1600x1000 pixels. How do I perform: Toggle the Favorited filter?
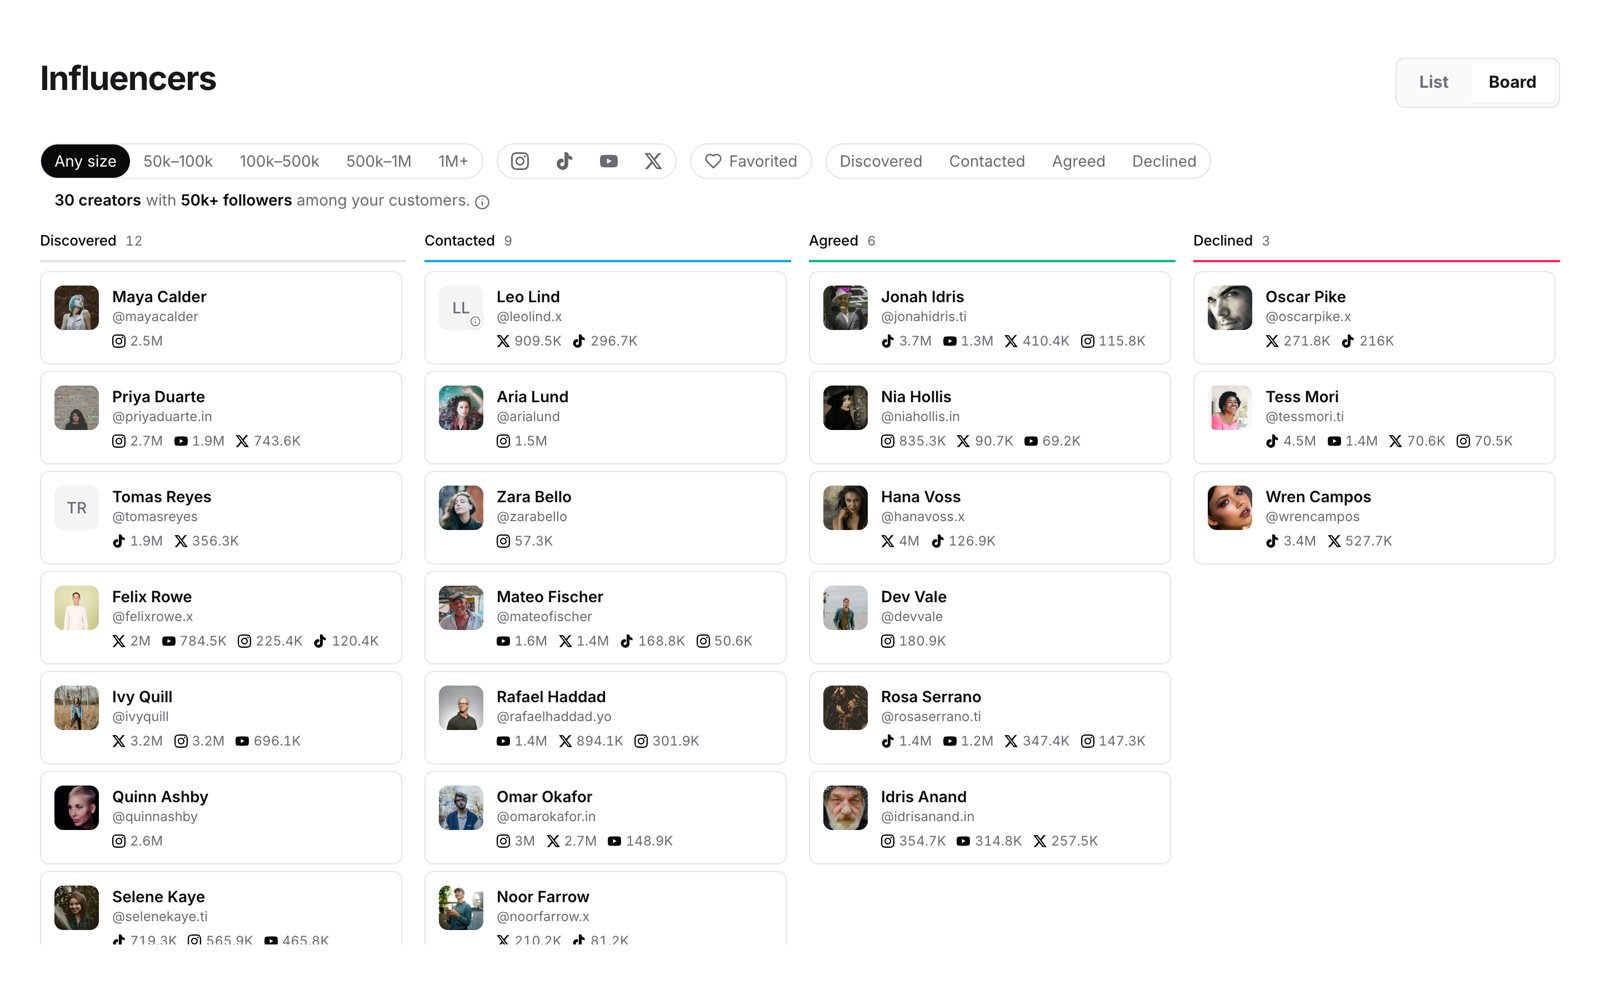tap(751, 161)
